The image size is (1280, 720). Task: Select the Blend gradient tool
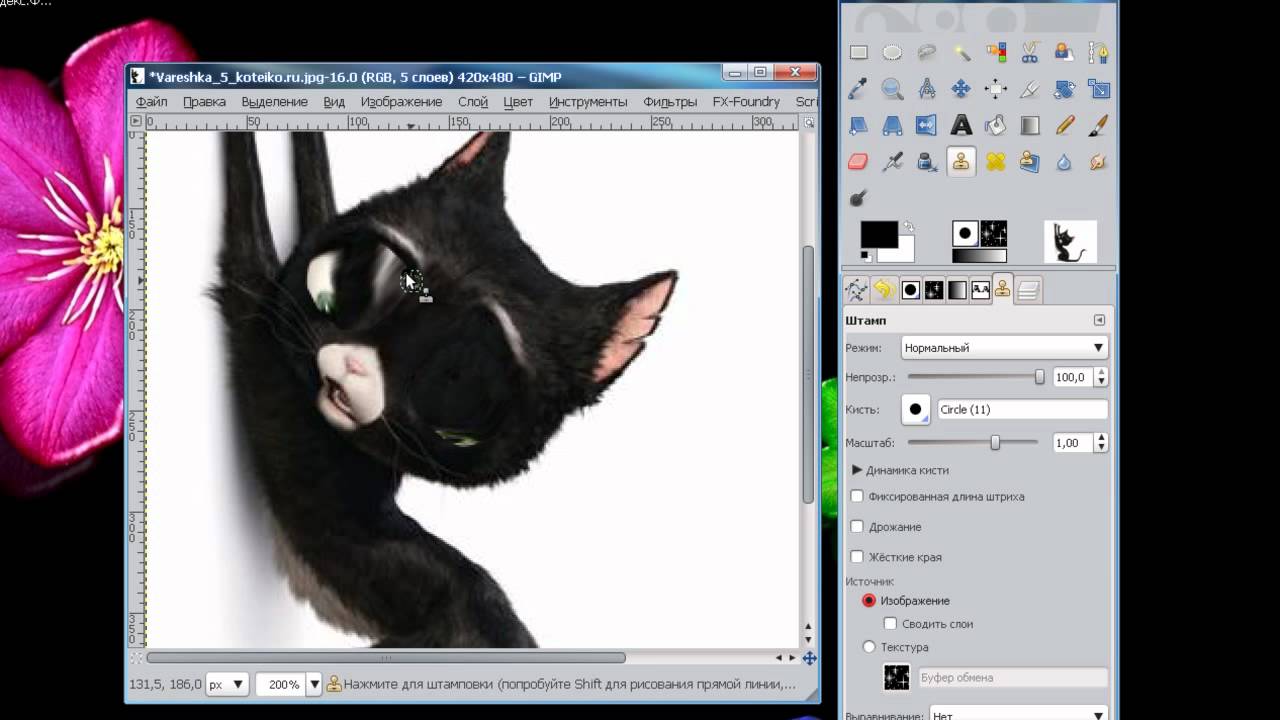(1030, 125)
